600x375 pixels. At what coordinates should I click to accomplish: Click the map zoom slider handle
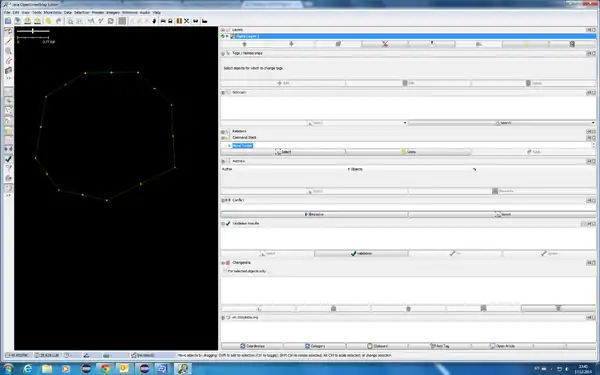pos(33,31)
